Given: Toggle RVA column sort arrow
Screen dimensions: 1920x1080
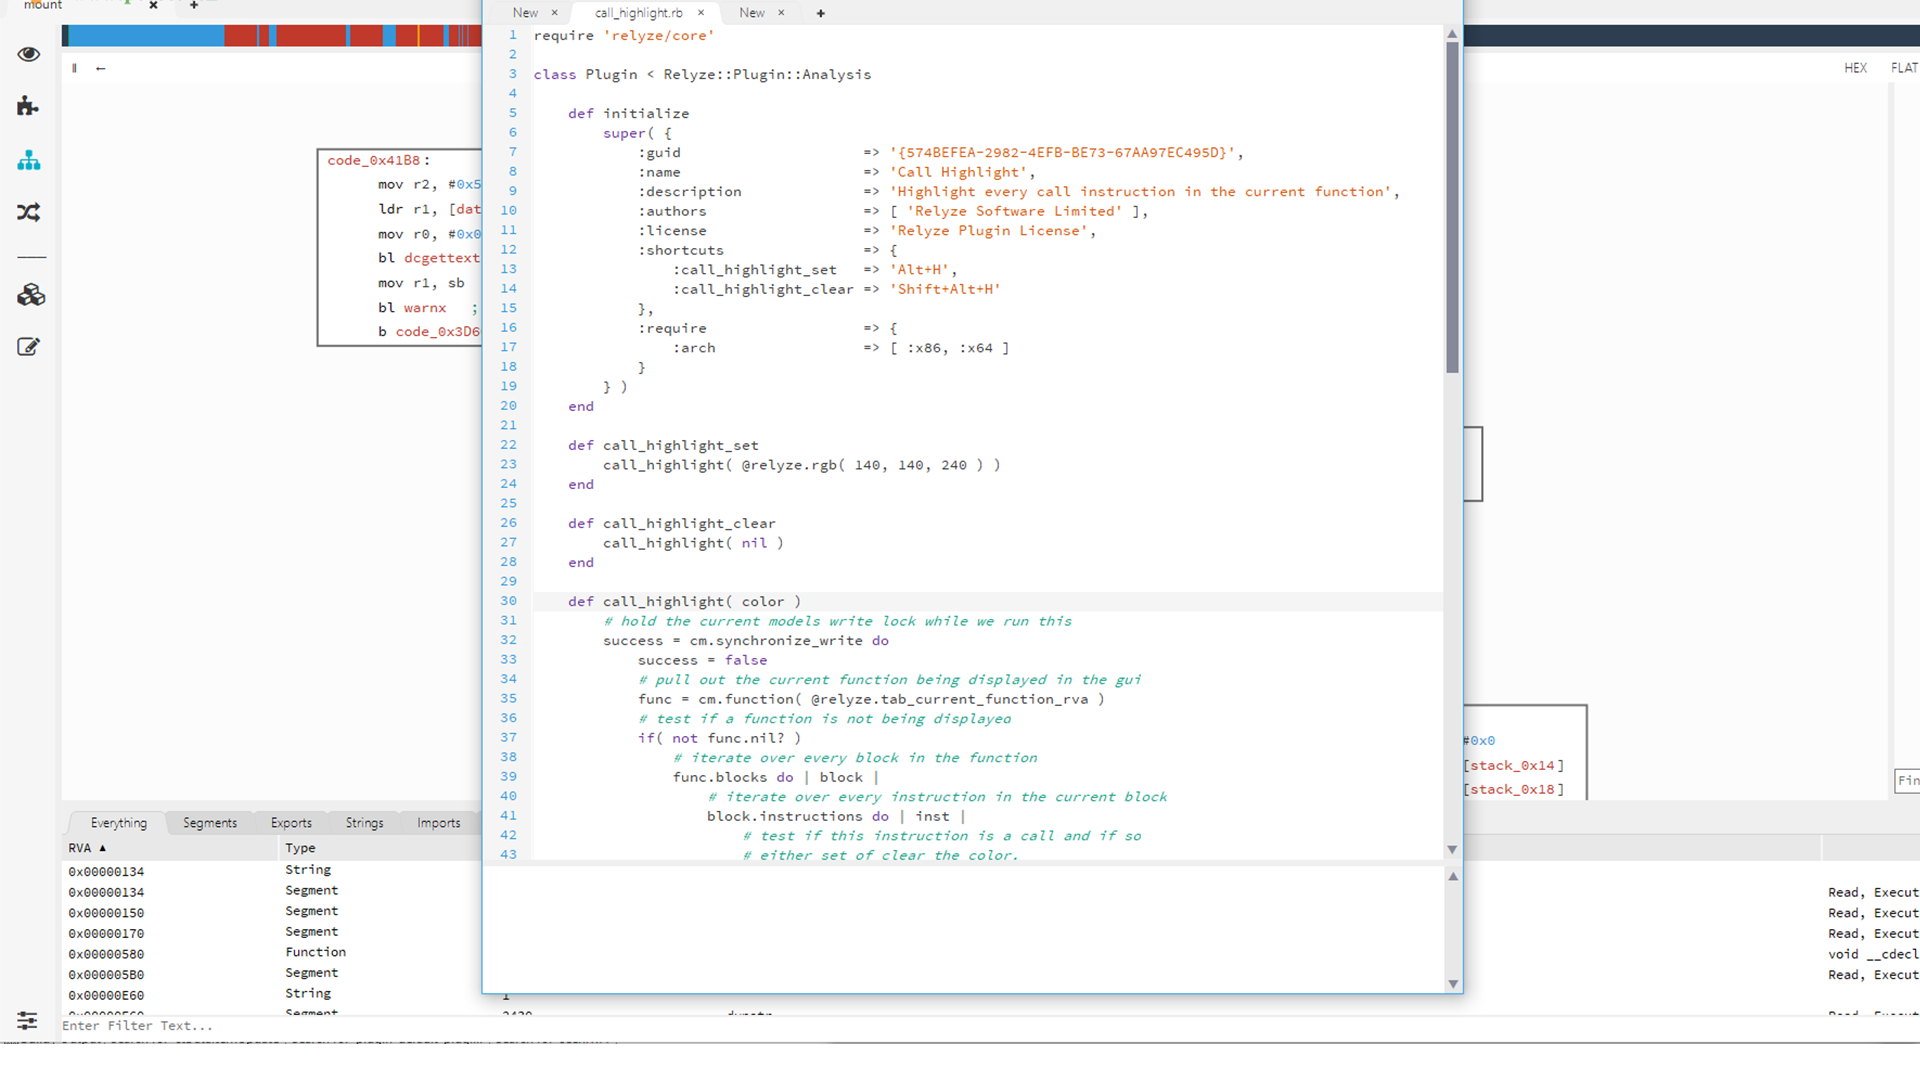Looking at the screenshot, I should point(102,848).
